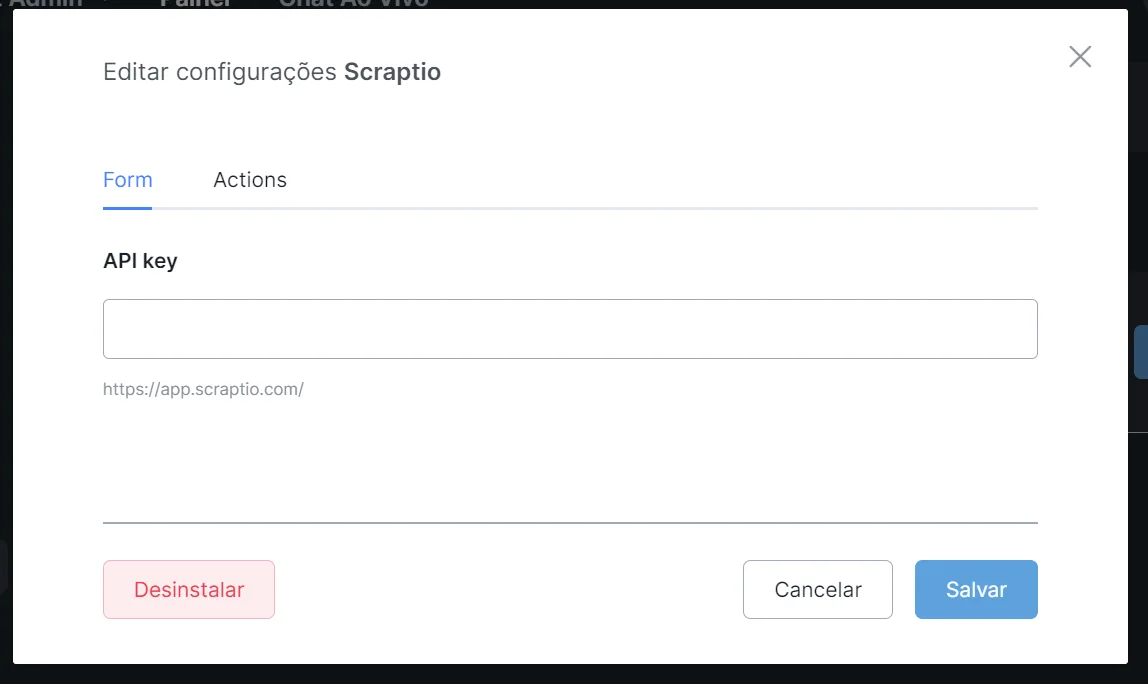This screenshot has height=684, width=1148.
Task: Switch to the Actions tab
Action: click(x=250, y=180)
